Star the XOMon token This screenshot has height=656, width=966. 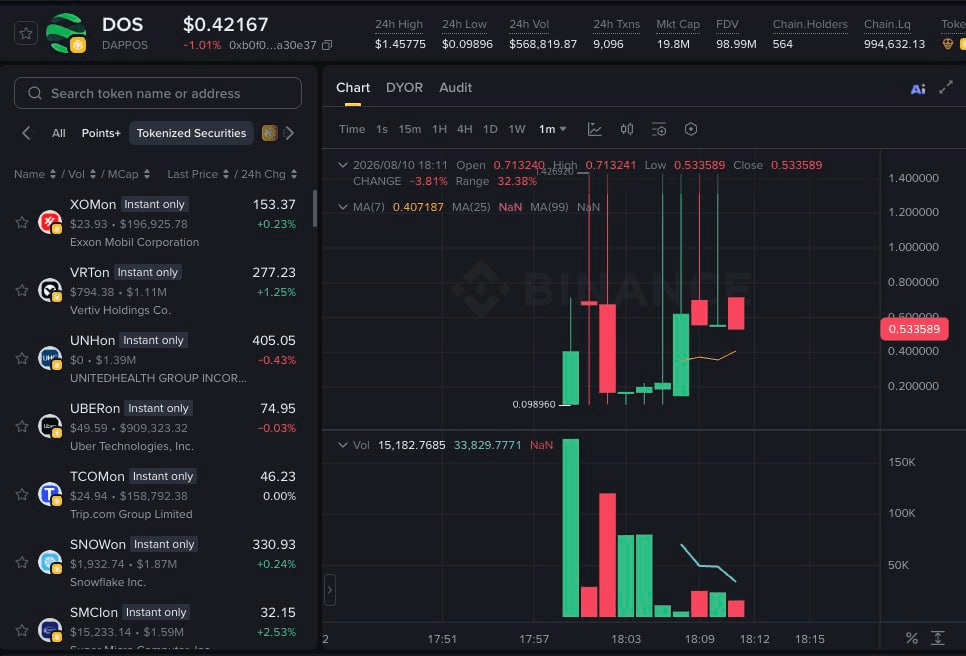(22, 222)
